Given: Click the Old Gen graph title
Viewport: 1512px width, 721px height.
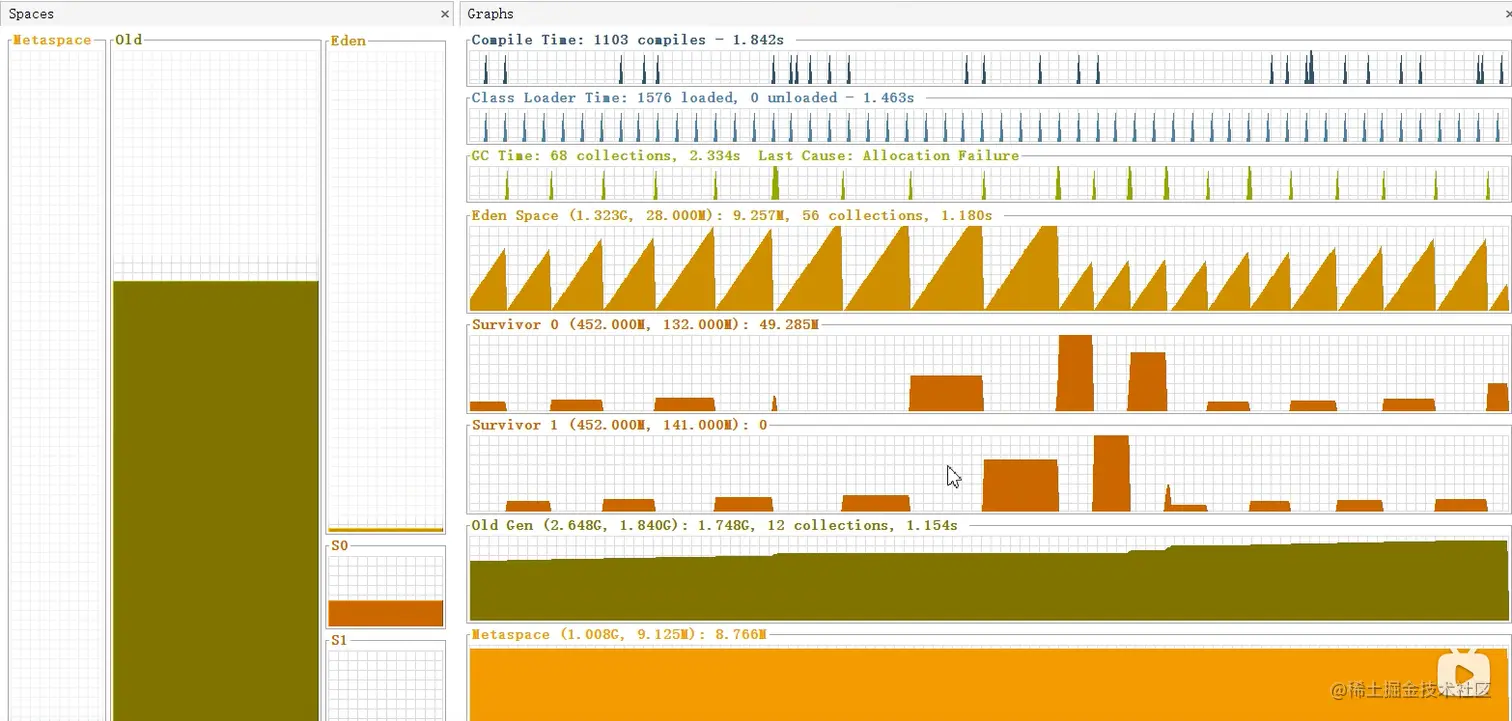Looking at the screenshot, I should [x=714, y=525].
